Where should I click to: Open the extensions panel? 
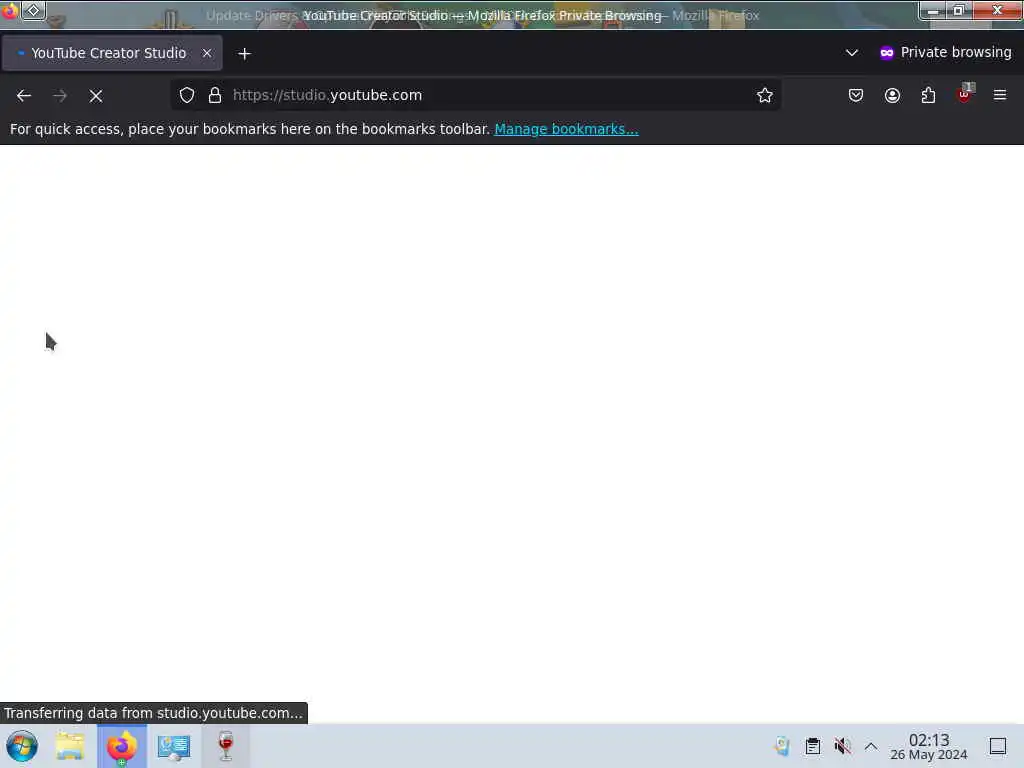928,95
